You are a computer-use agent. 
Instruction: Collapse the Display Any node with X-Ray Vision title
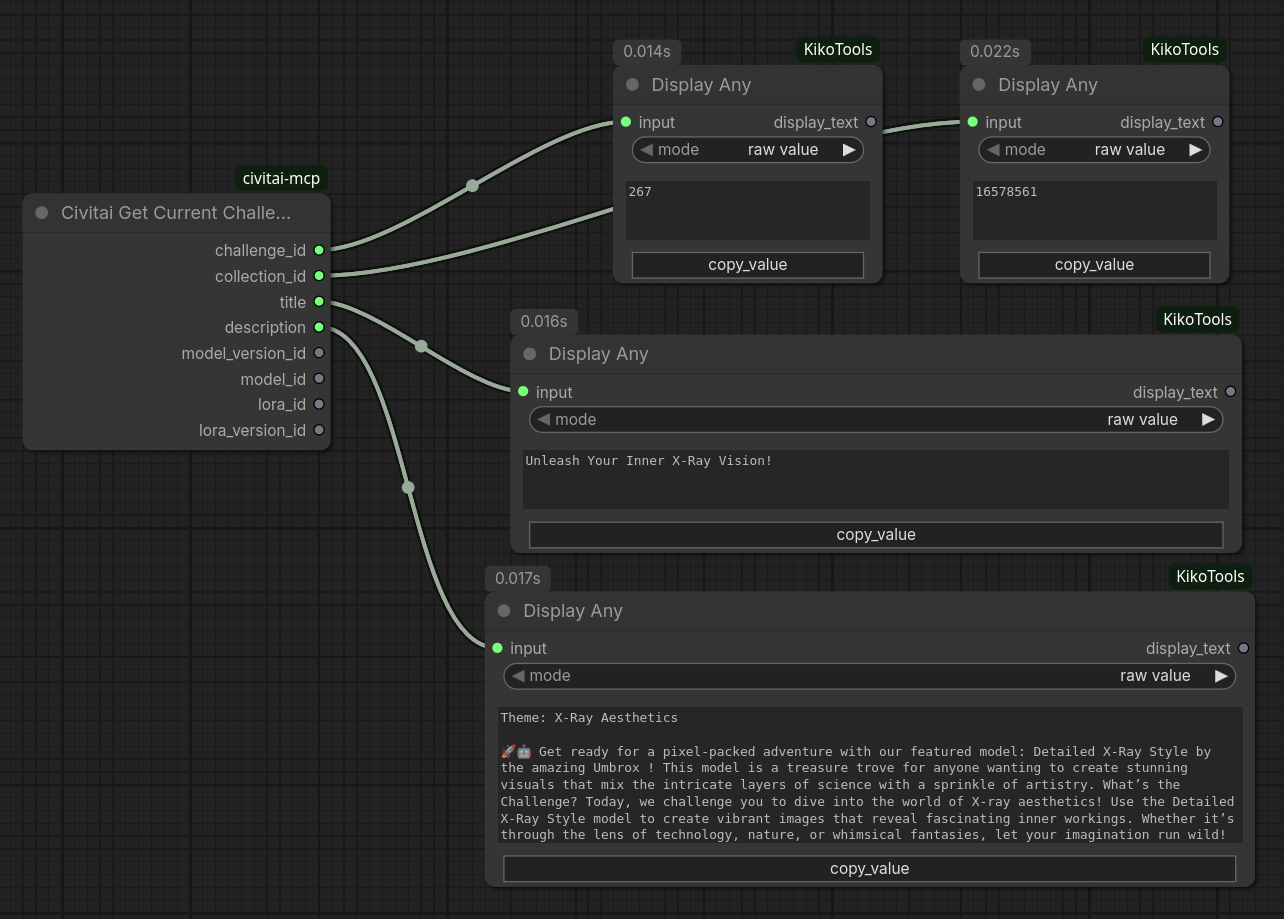pyautogui.click(x=530, y=354)
